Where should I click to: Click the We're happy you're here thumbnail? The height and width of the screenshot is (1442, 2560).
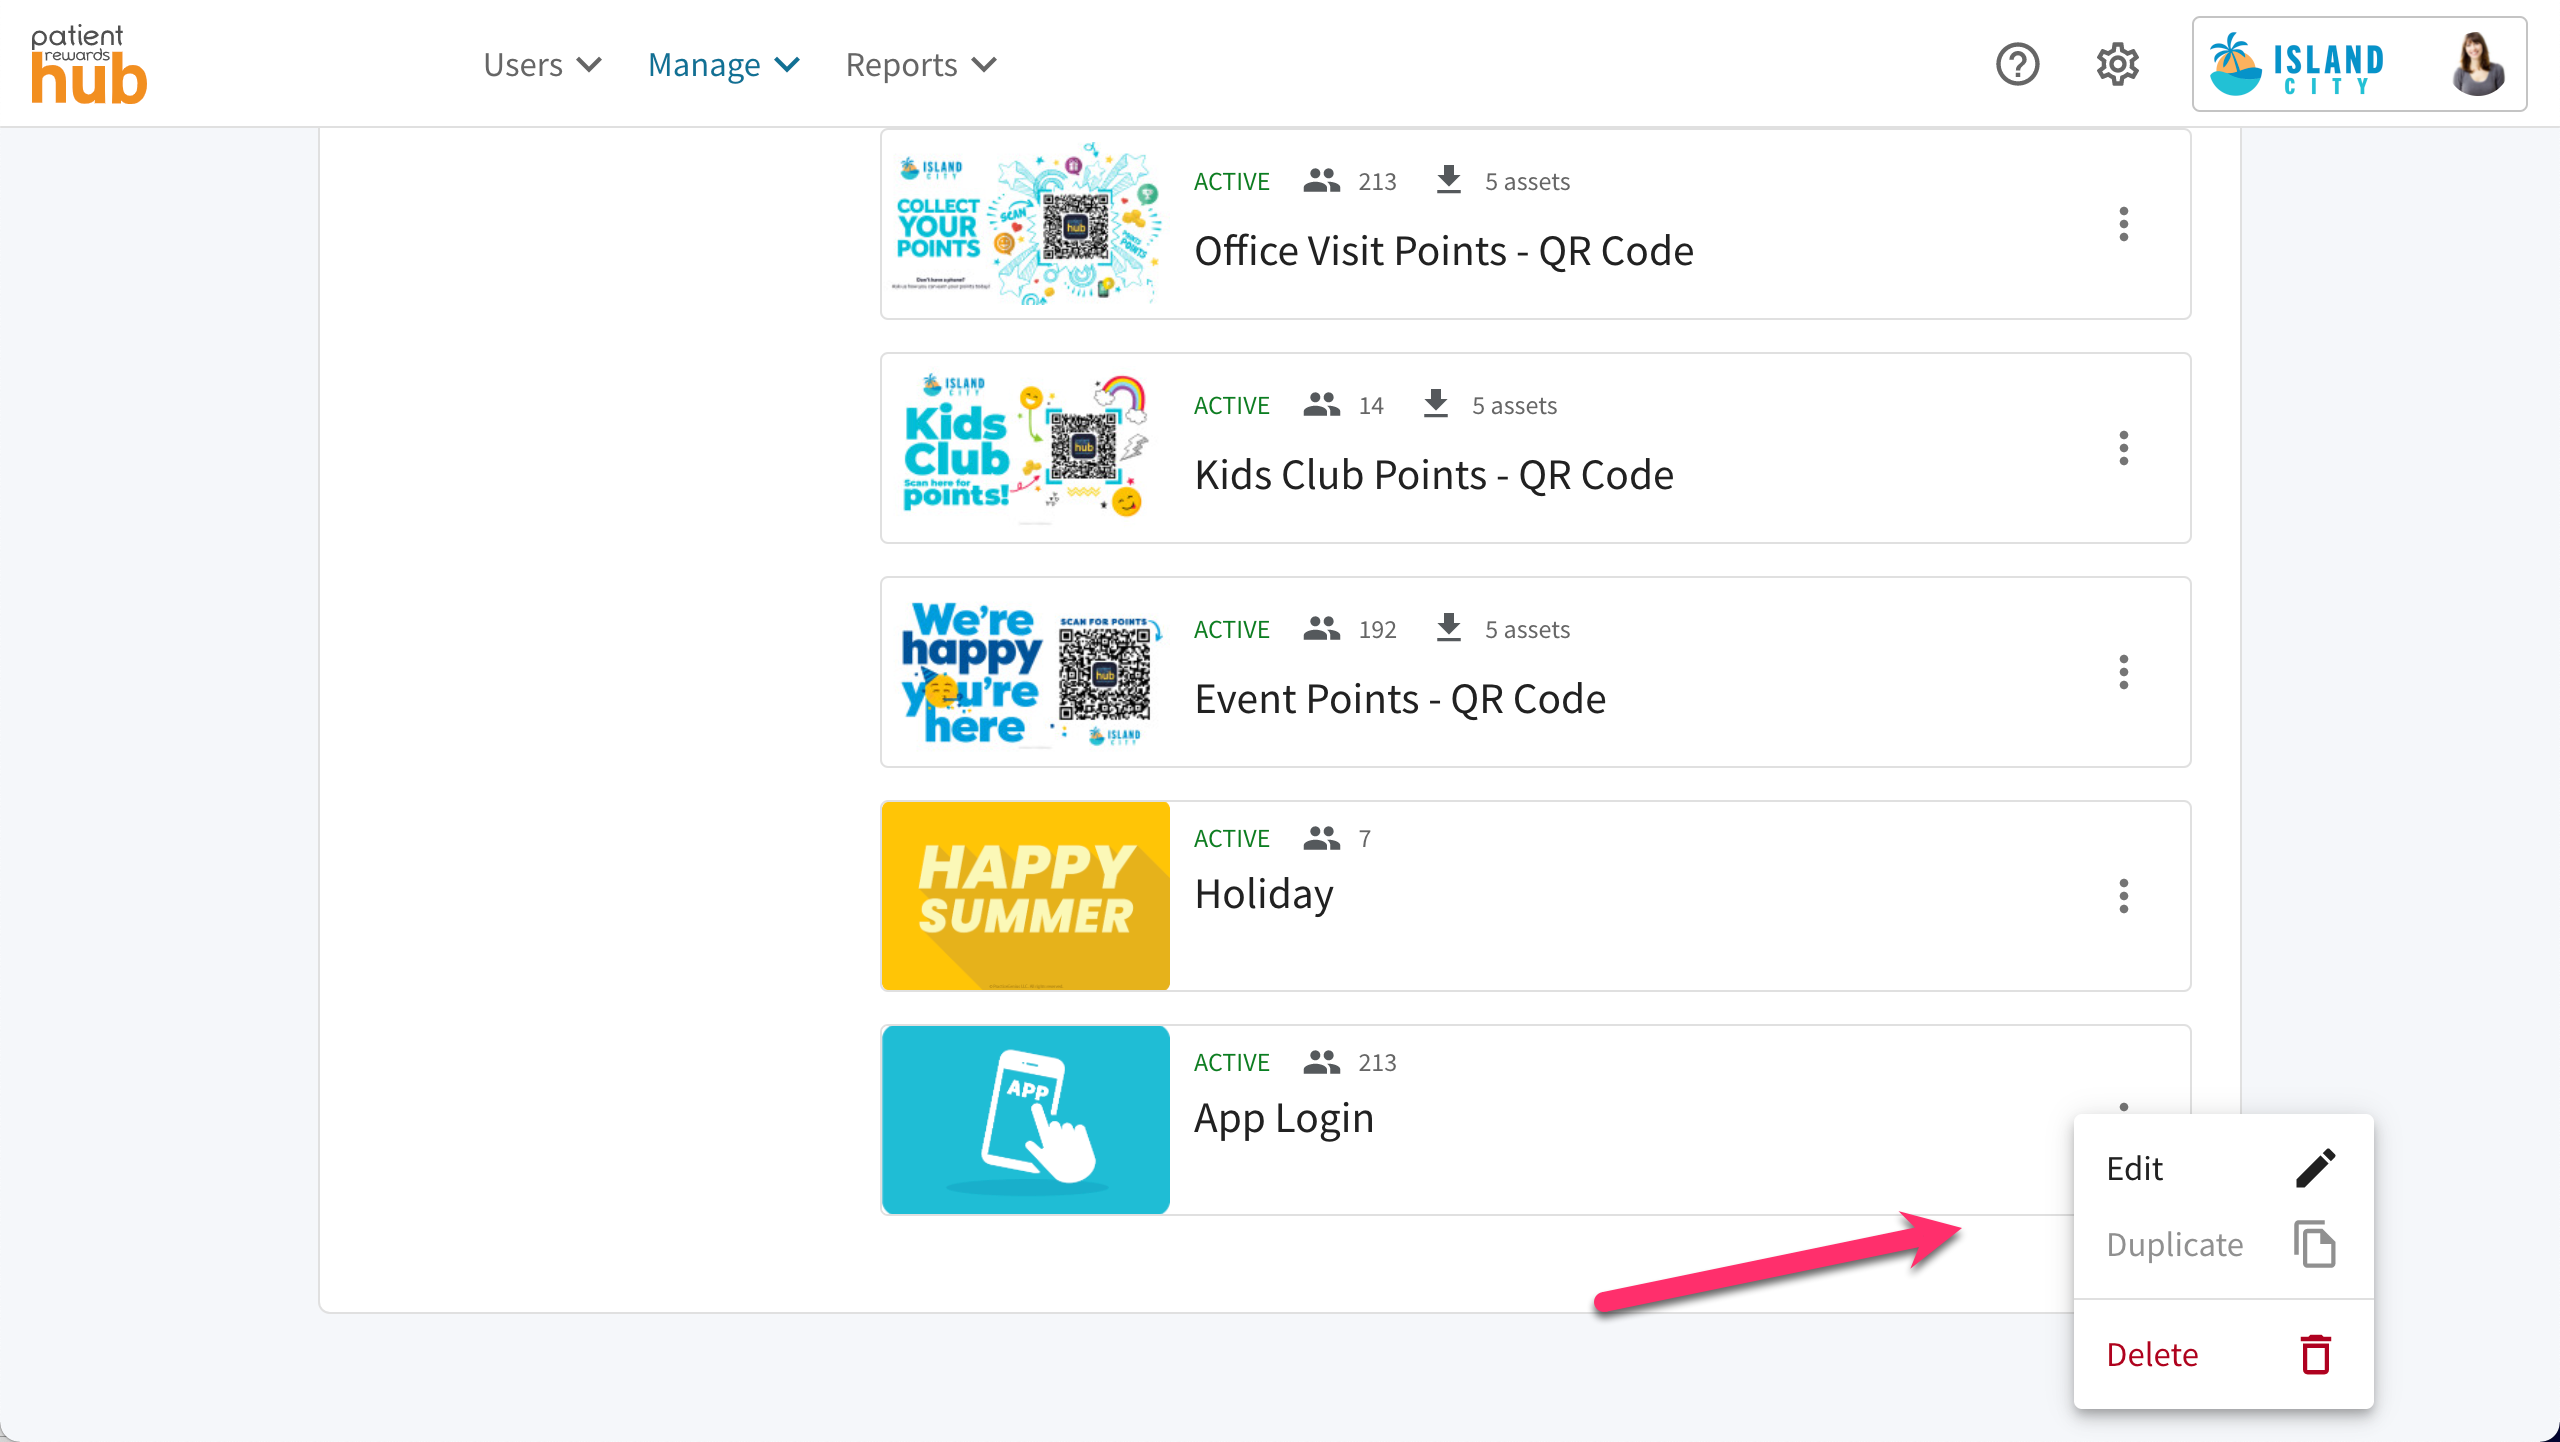(1026, 672)
